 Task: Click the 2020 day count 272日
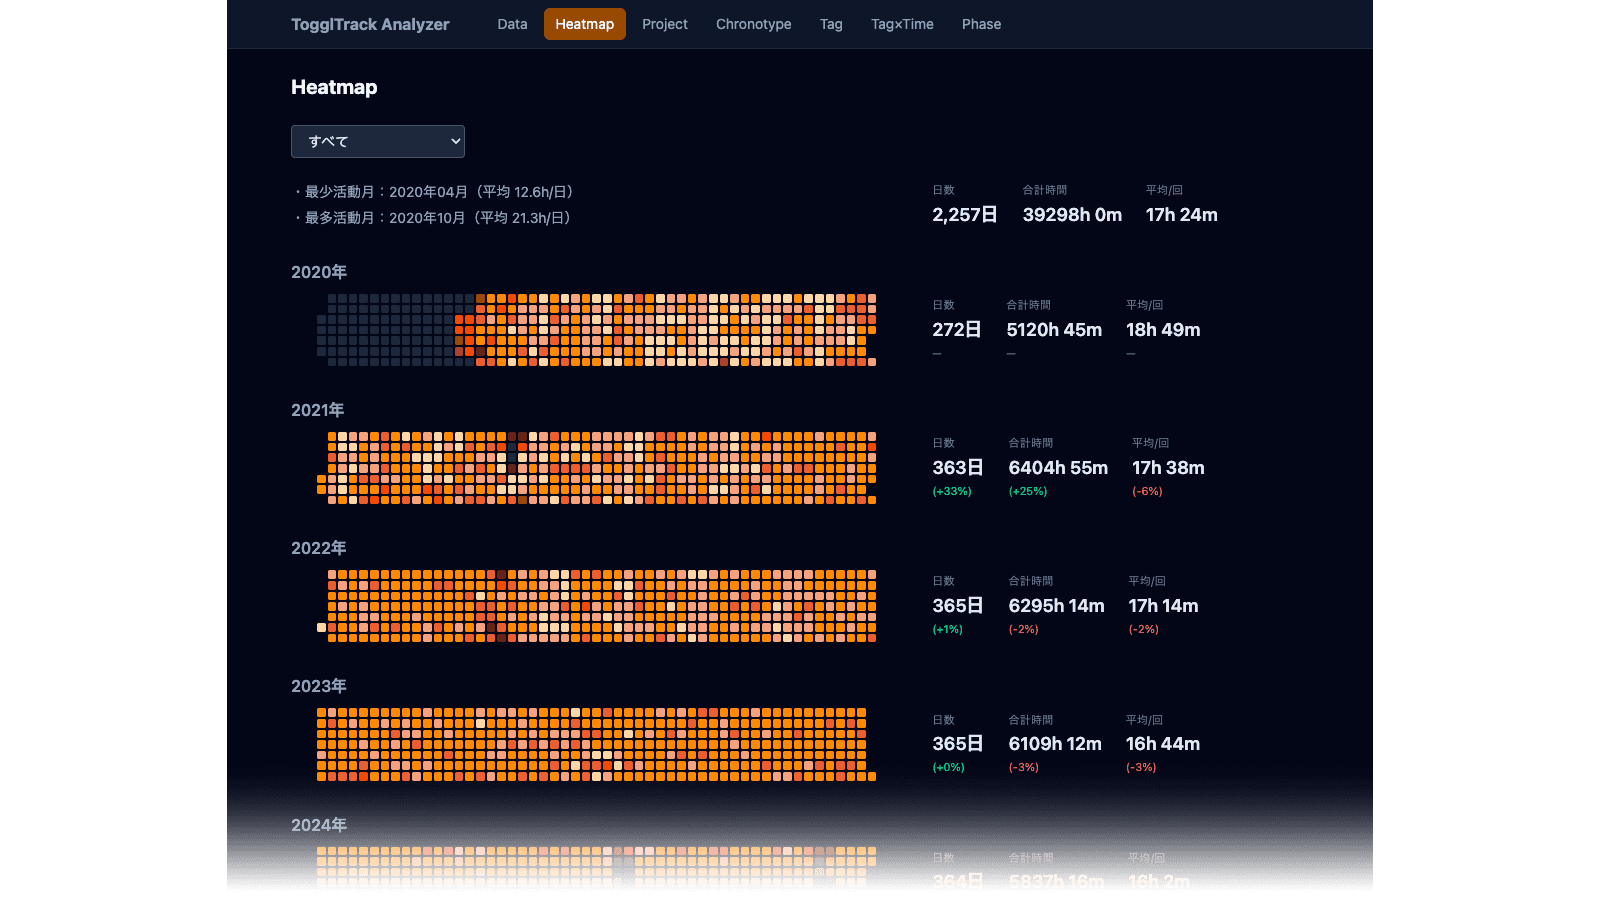[957, 329]
